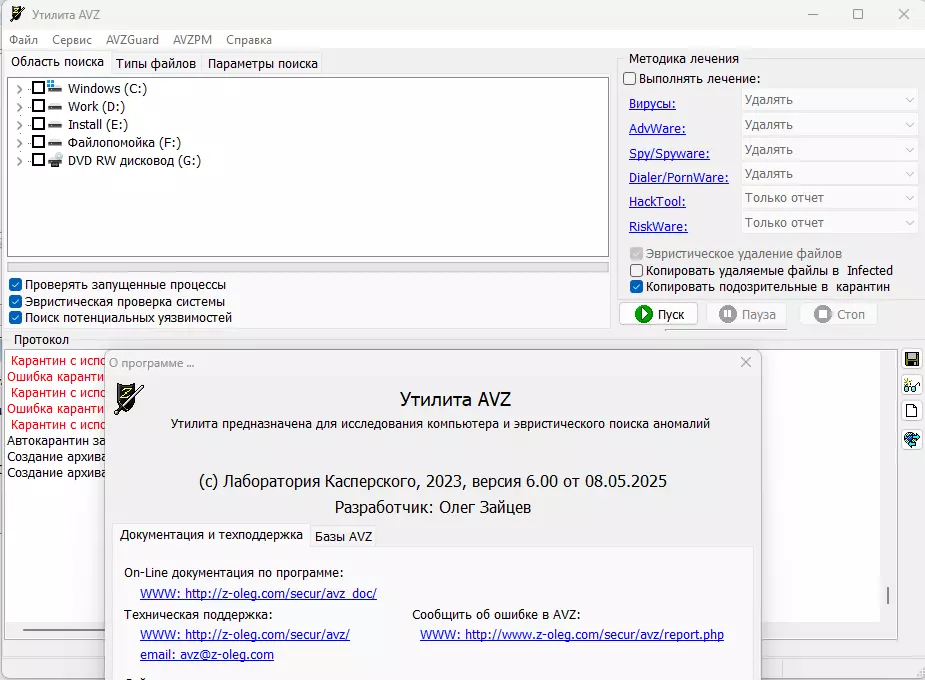Open the RiskWare action dropdown
The height and width of the screenshot is (680, 925).
click(x=829, y=223)
